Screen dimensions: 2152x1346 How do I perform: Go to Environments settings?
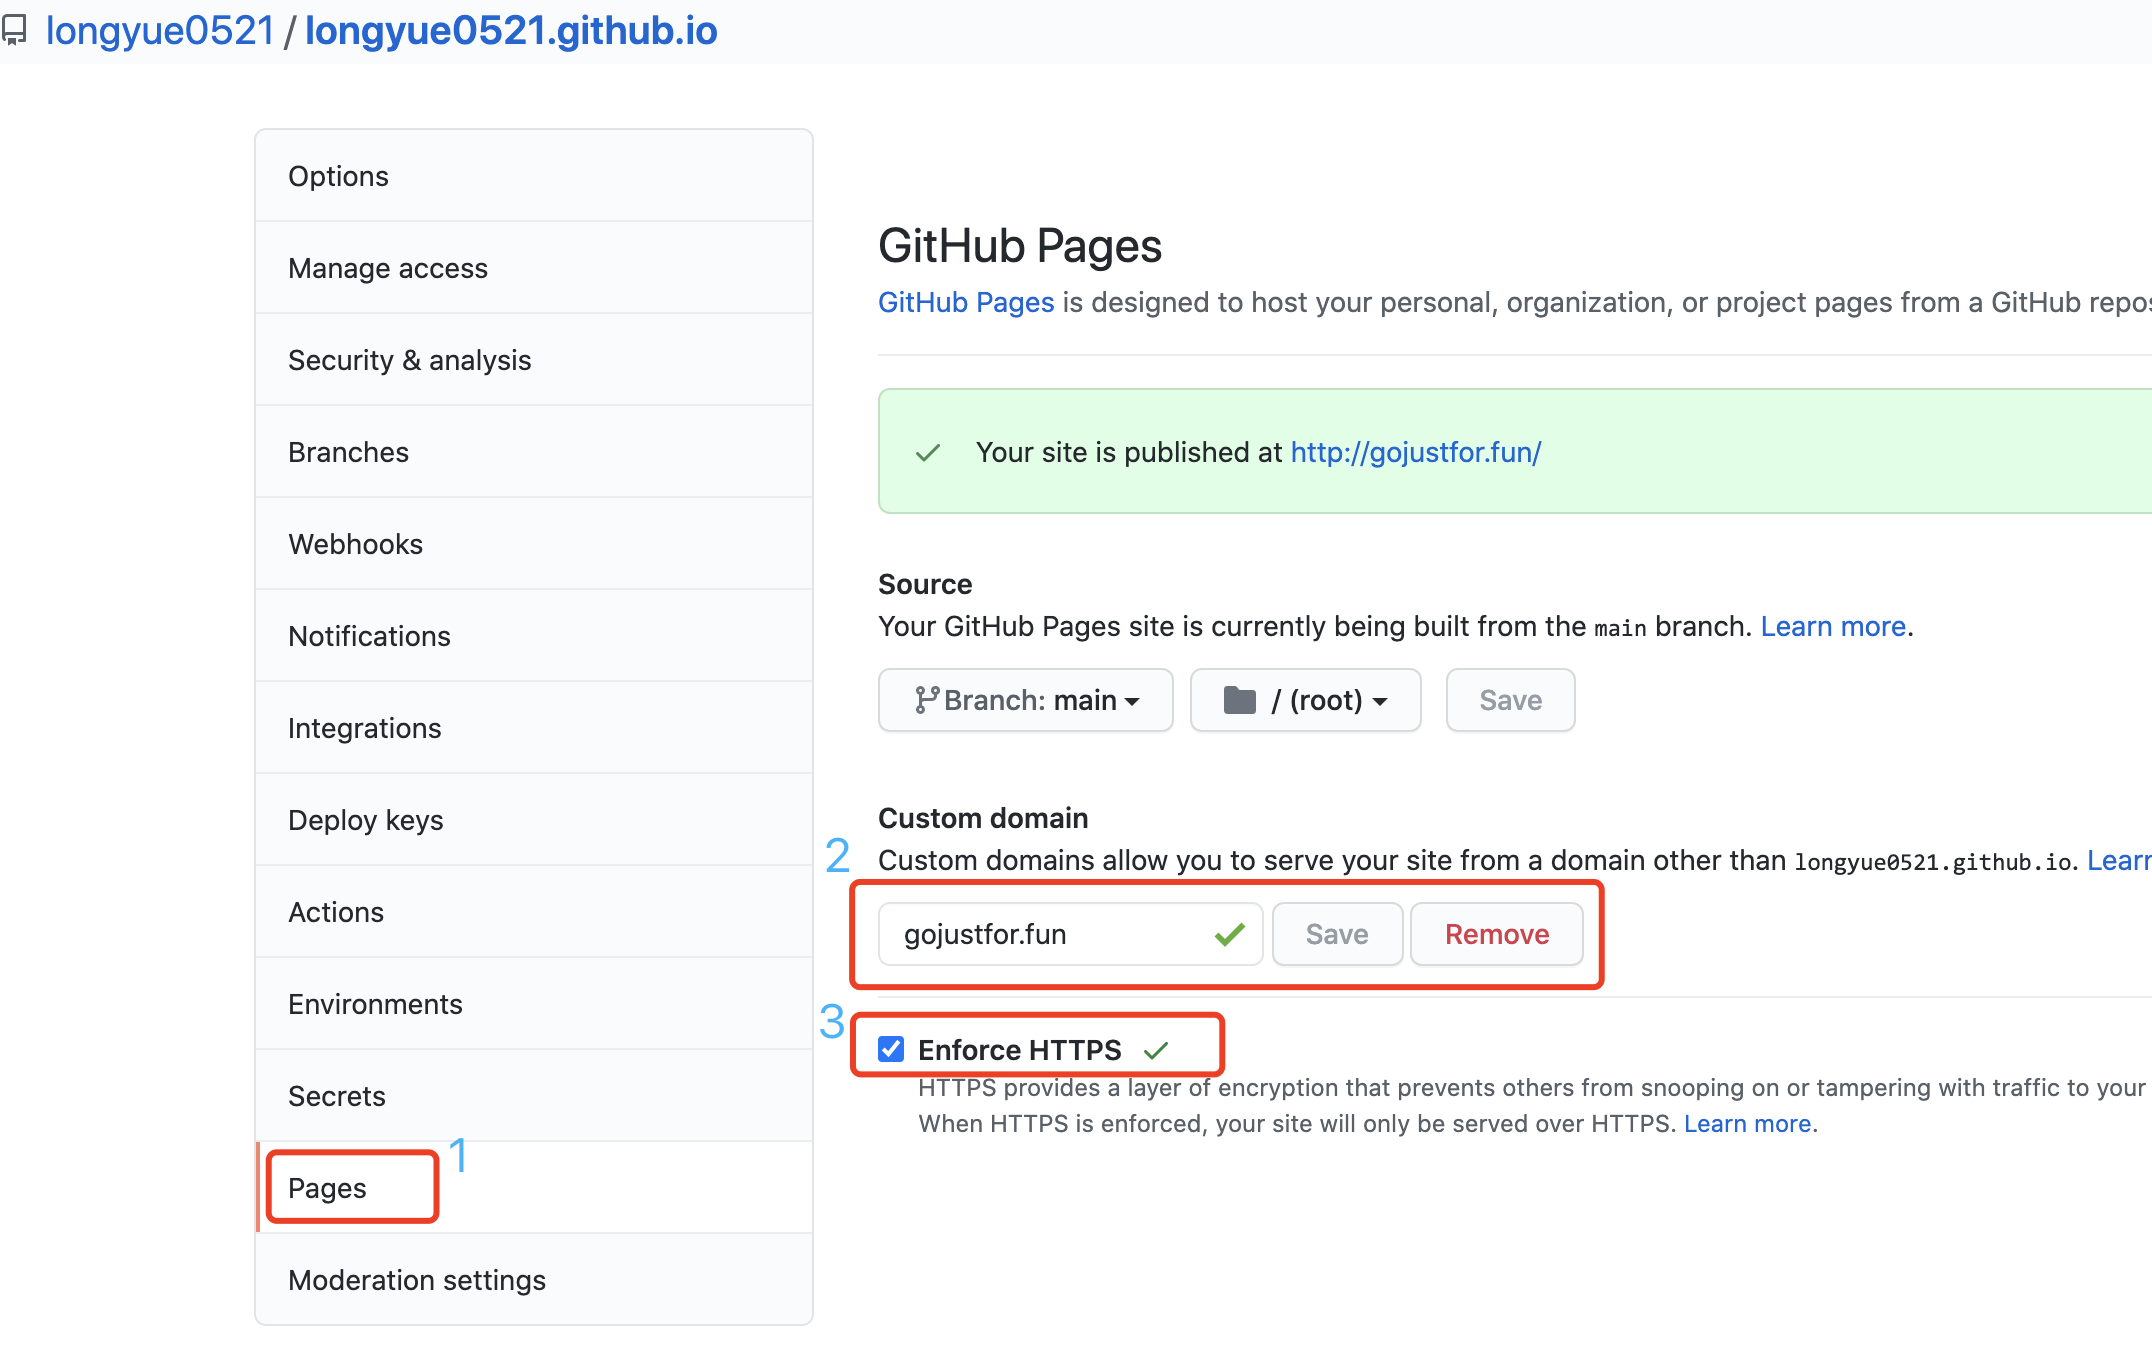[534, 1004]
